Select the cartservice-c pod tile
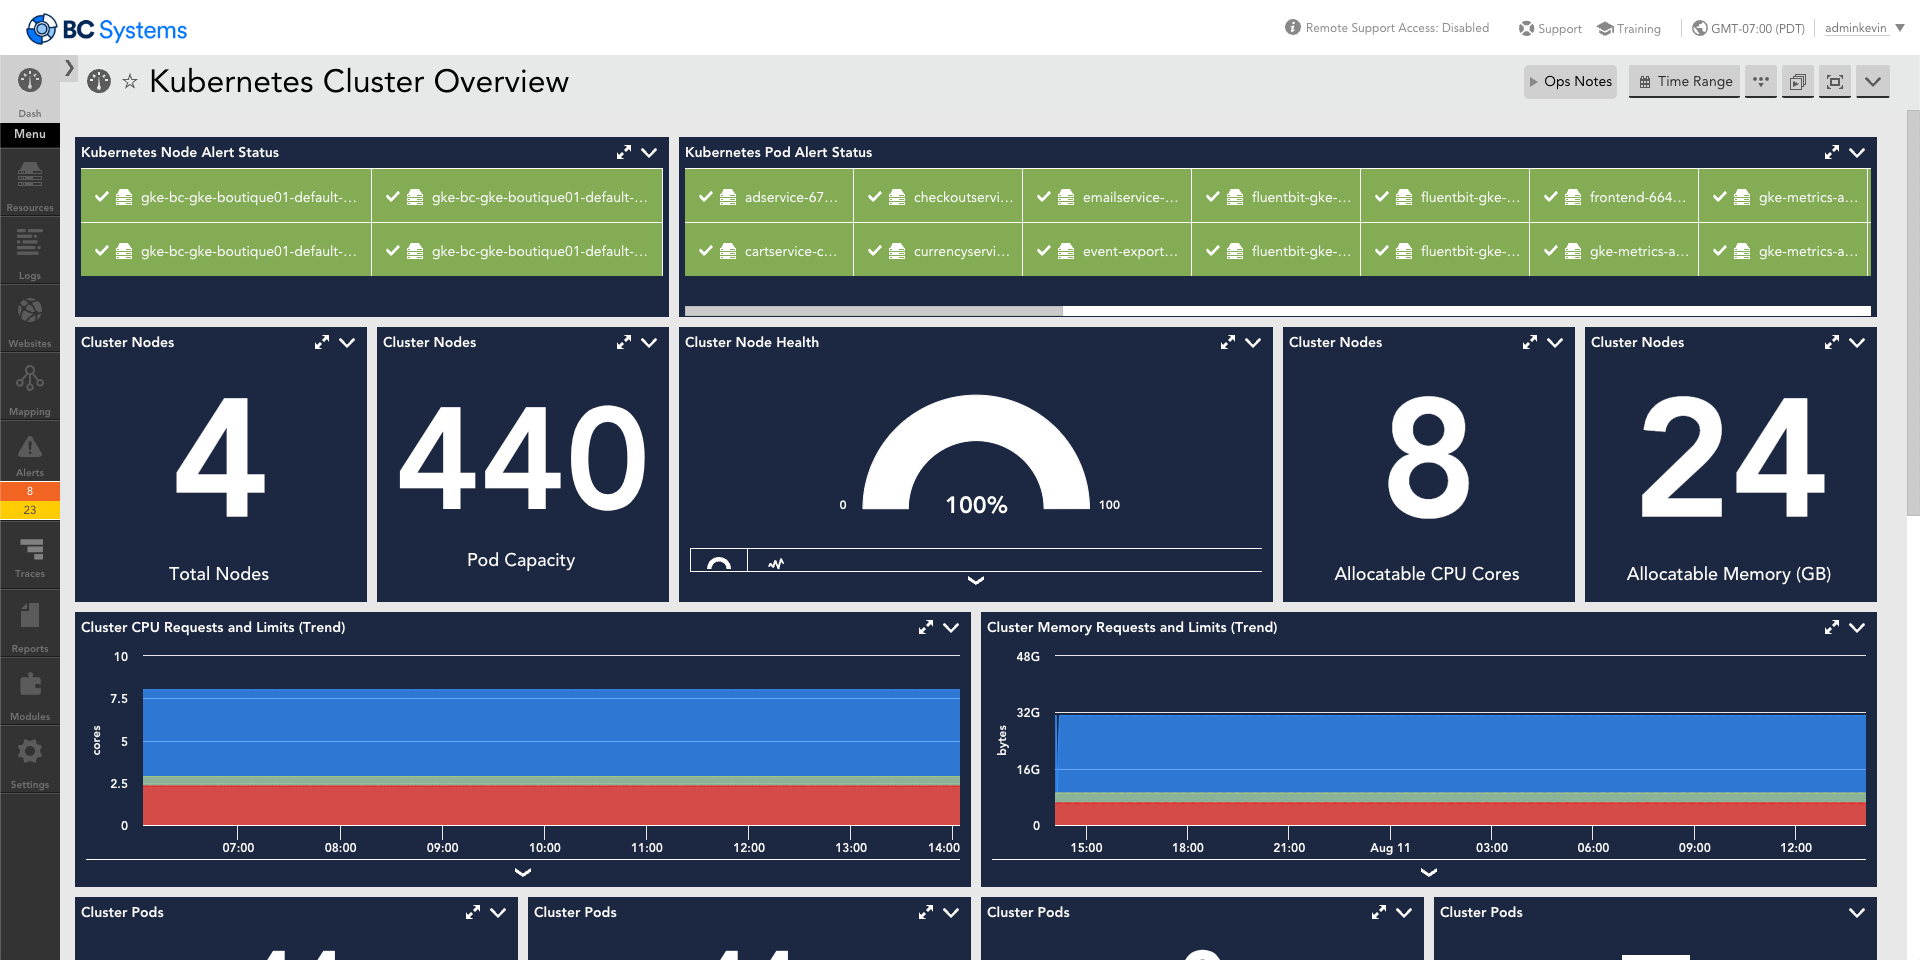 point(769,251)
